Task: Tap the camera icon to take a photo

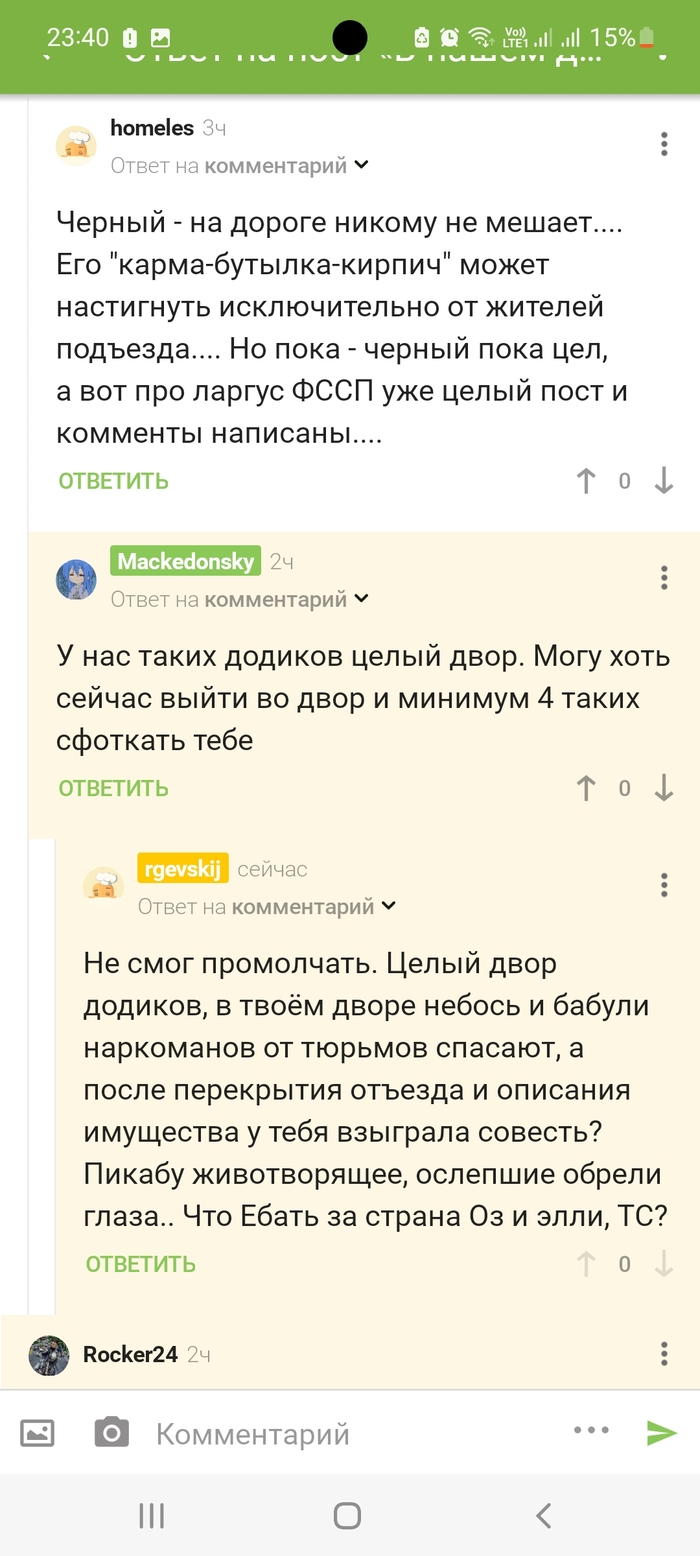Action: (110, 1432)
